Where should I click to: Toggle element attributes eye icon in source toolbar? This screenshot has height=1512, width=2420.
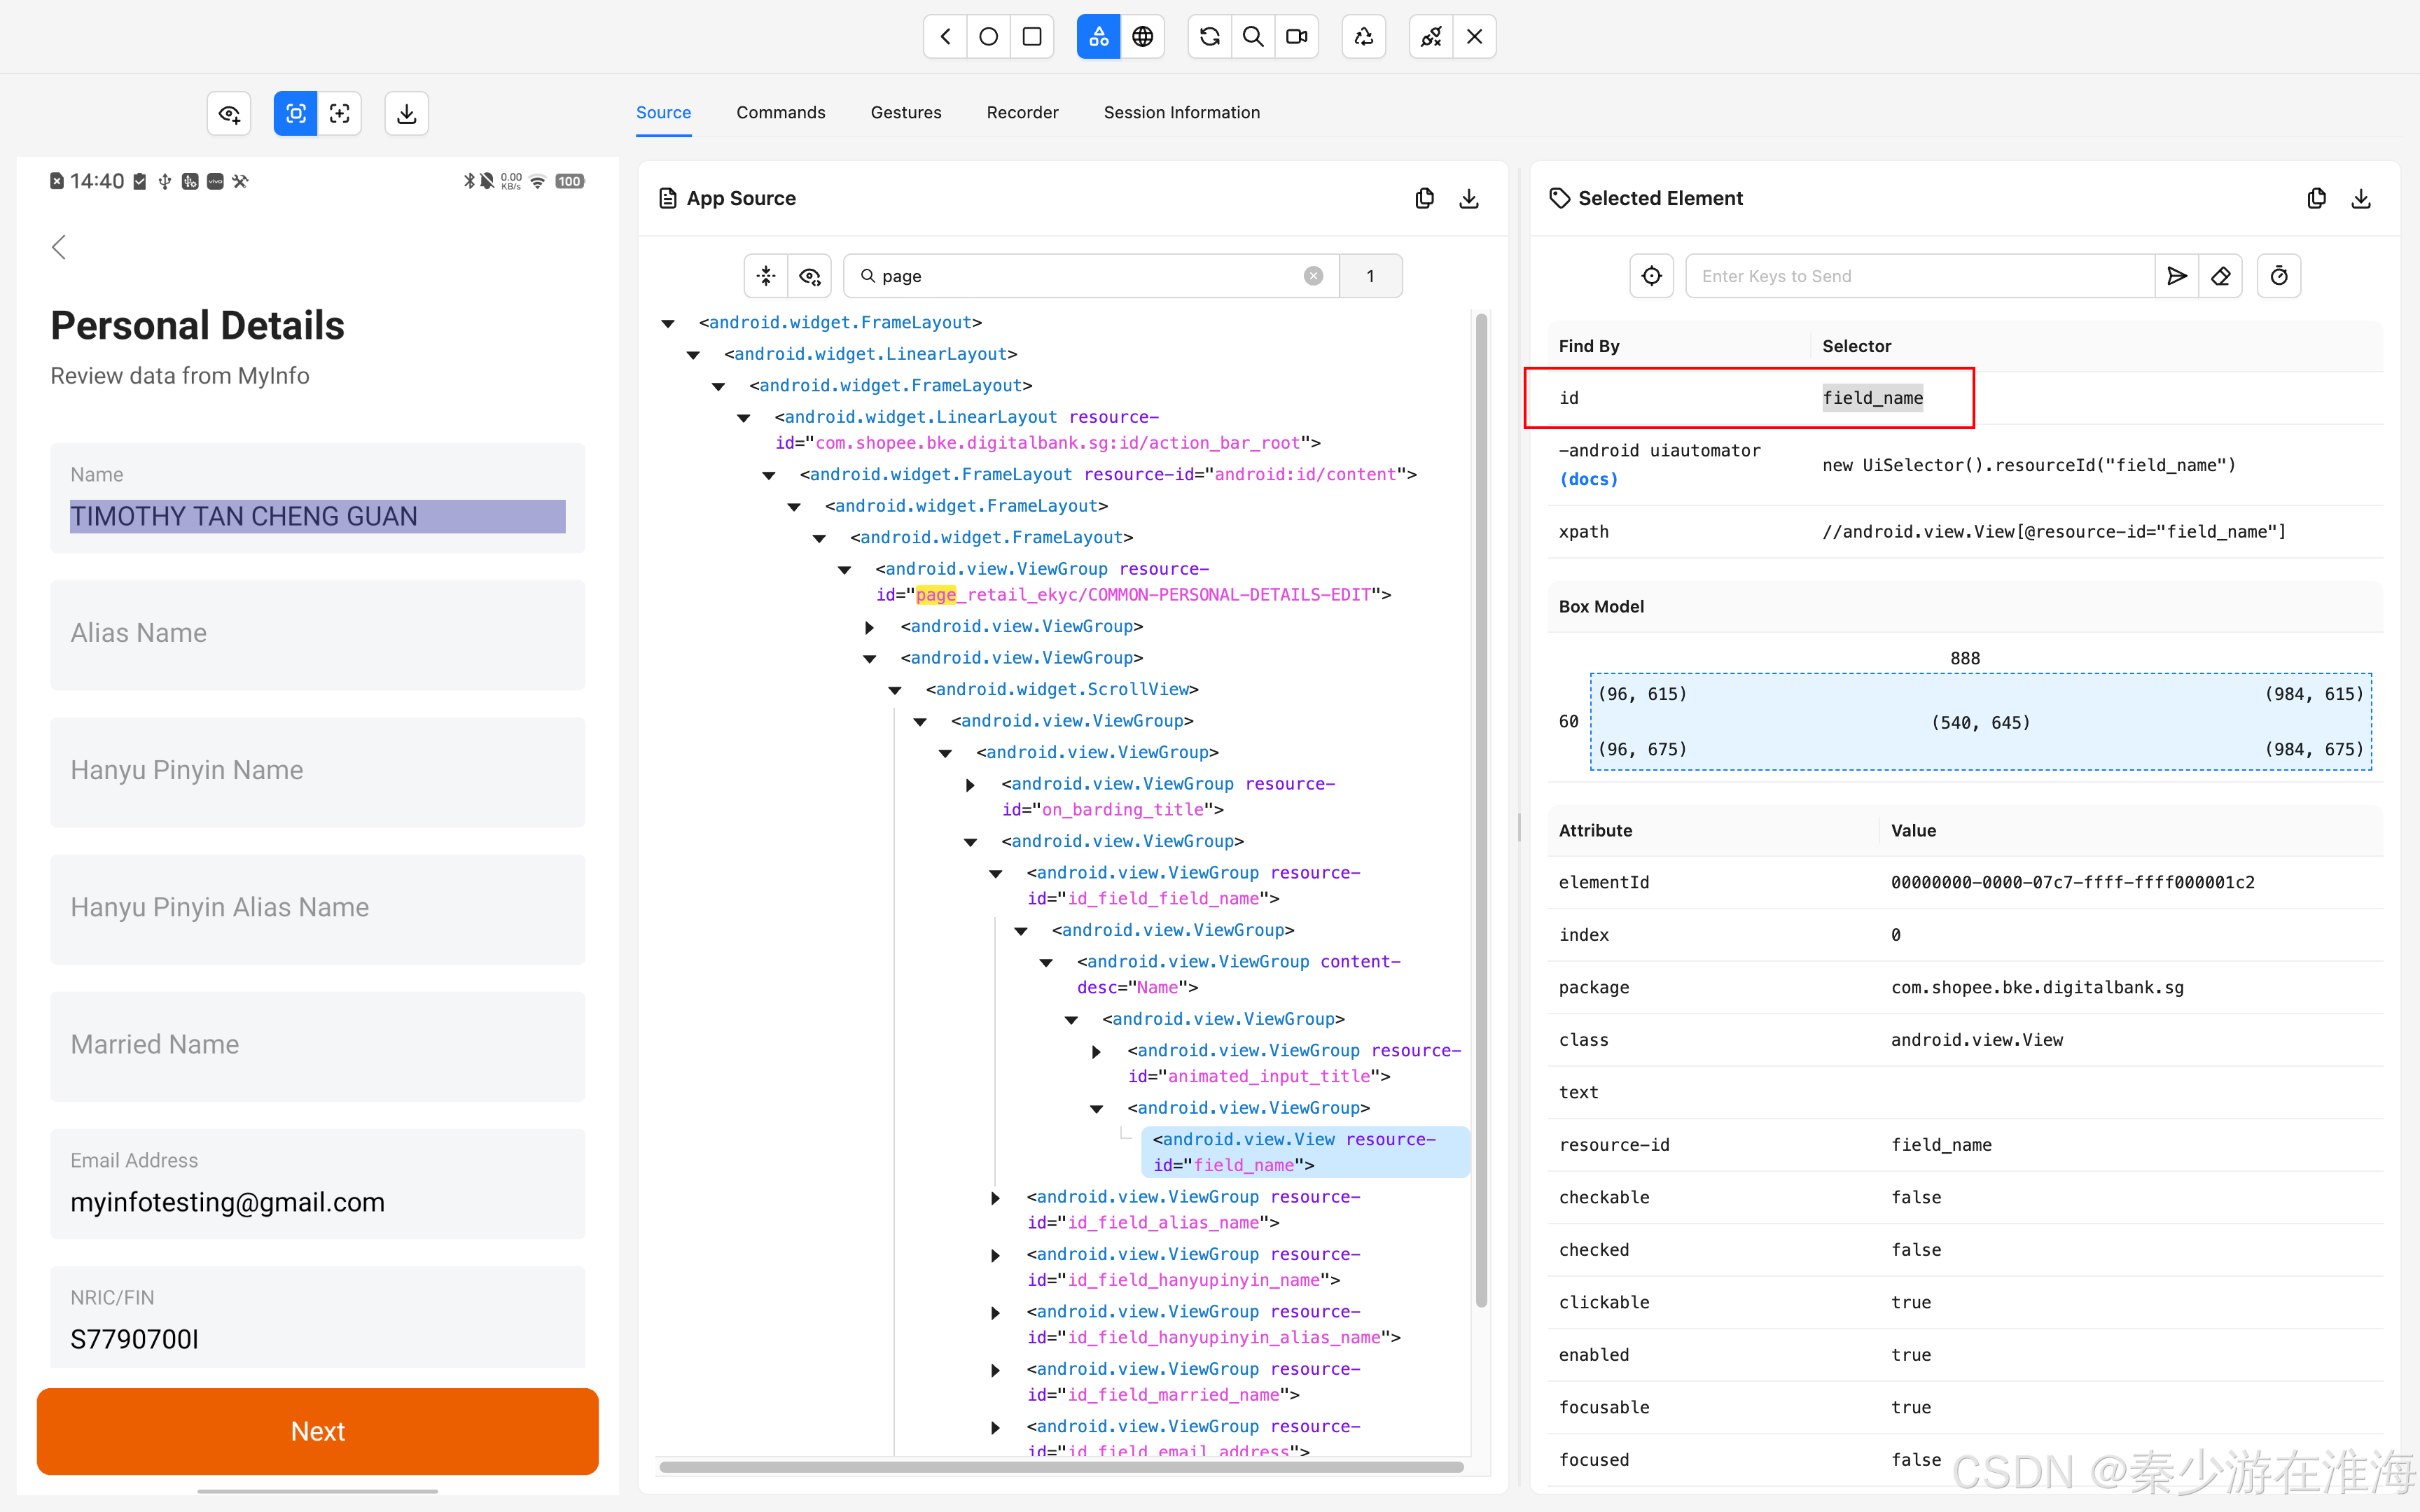click(810, 276)
